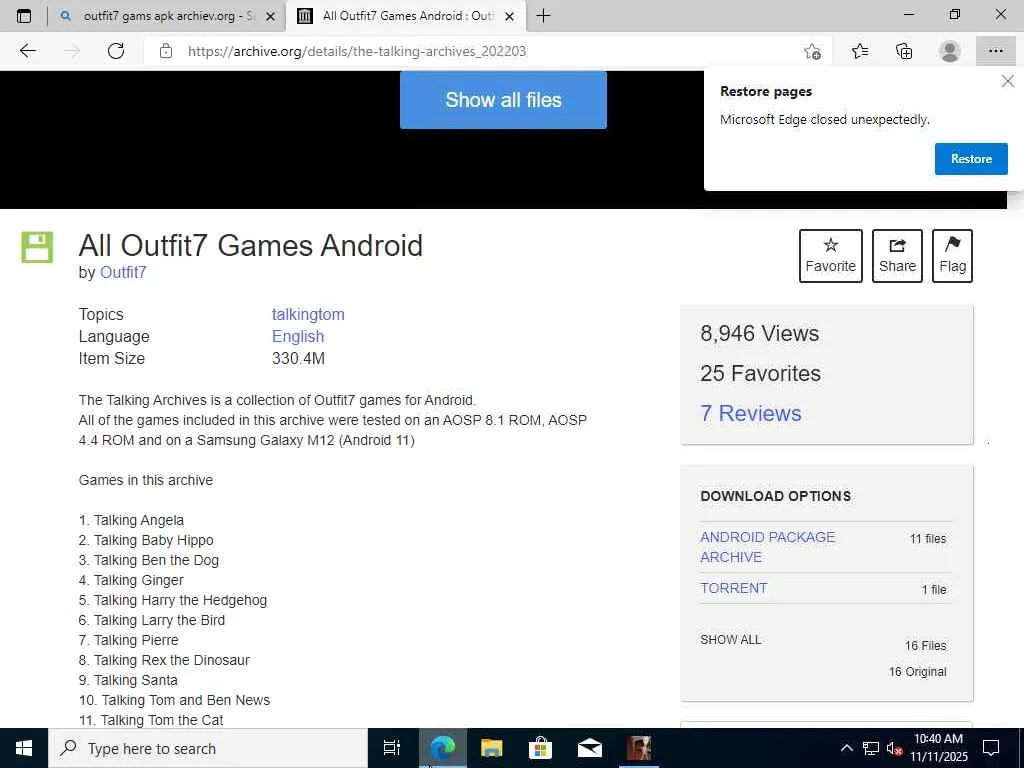The height and width of the screenshot is (768, 1024).
Task: Expand ANDROID PACKAGE ARCHIVE download option
Action: (767, 547)
